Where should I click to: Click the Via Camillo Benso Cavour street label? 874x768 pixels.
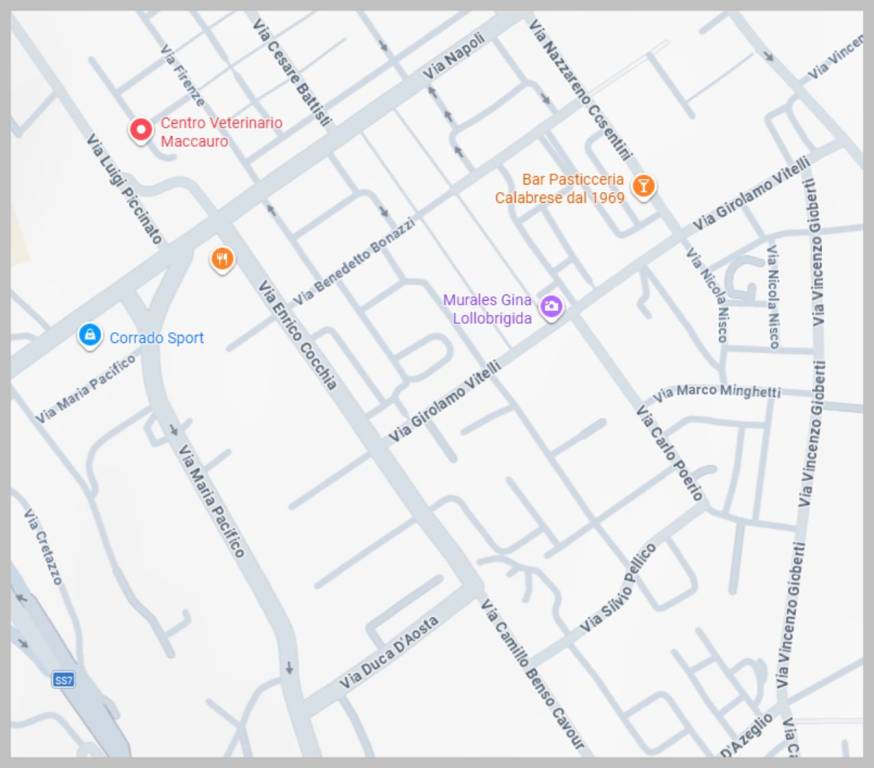click(531, 673)
